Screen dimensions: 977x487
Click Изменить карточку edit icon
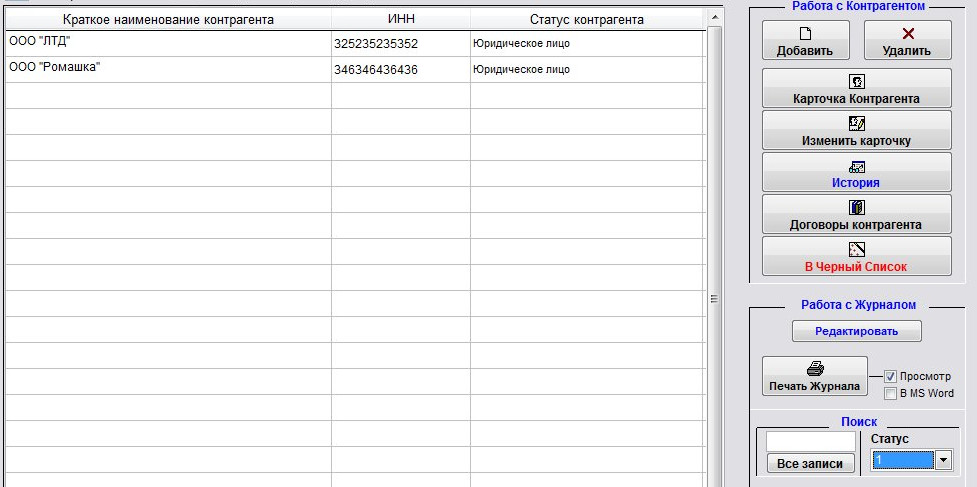click(857, 123)
